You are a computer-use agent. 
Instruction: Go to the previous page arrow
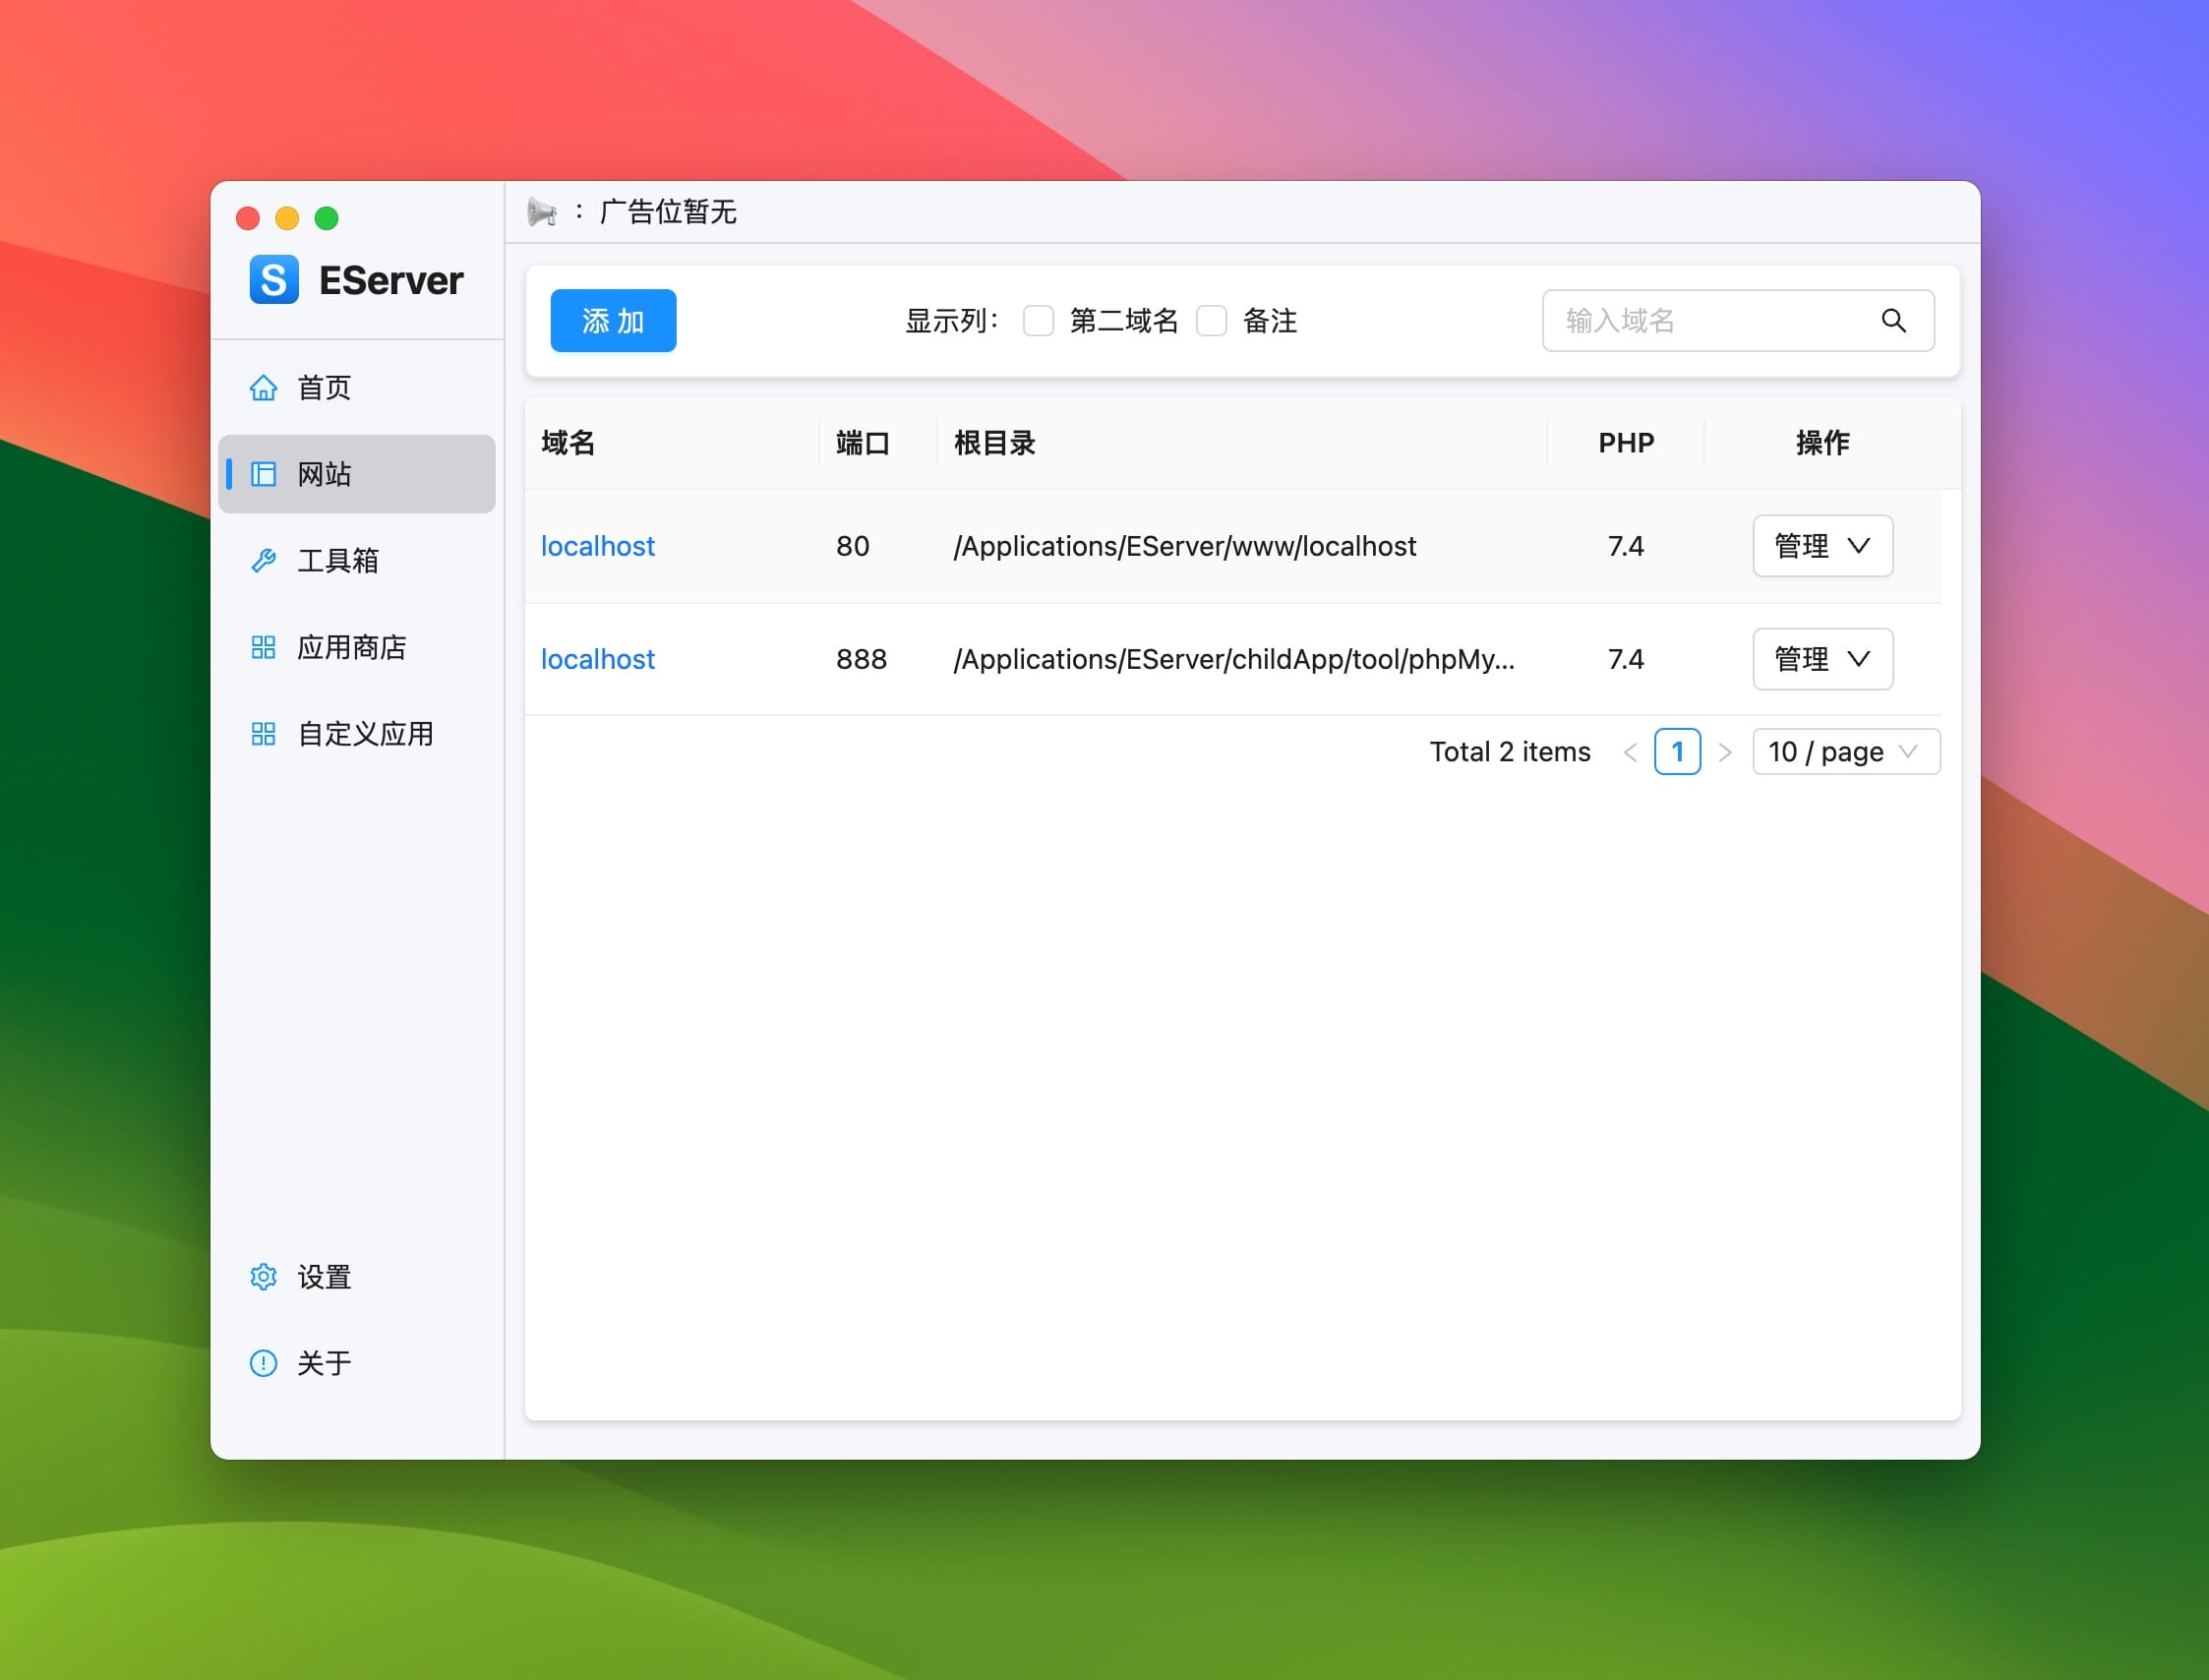click(x=1630, y=752)
